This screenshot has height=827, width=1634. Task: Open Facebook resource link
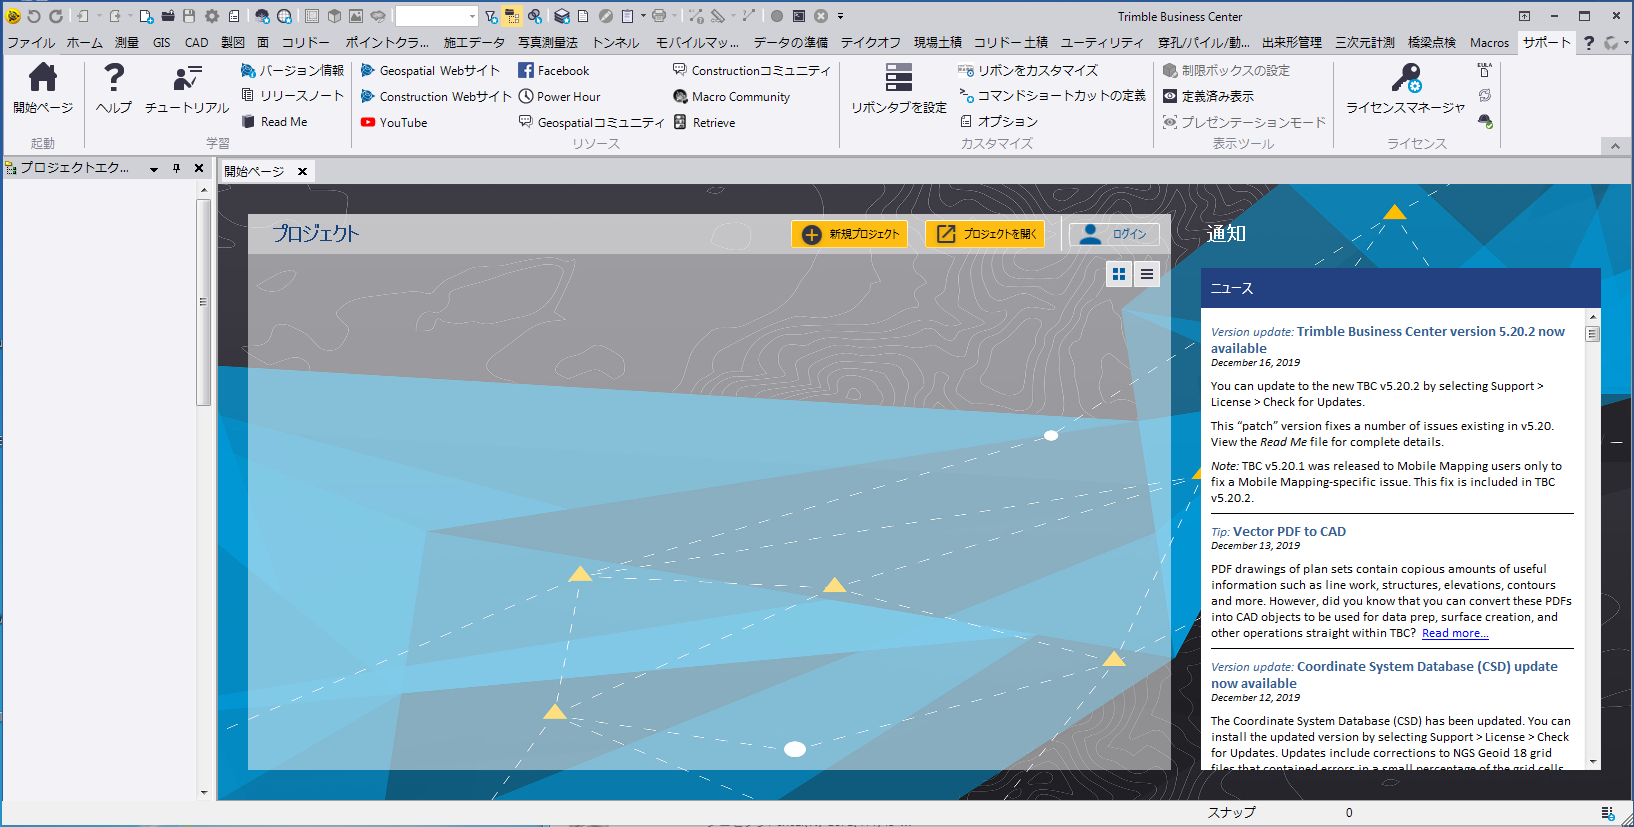point(554,70)
